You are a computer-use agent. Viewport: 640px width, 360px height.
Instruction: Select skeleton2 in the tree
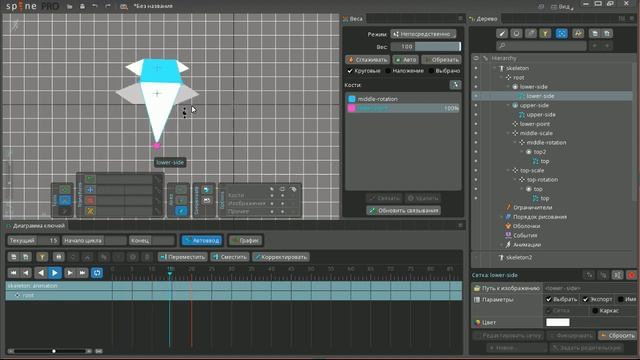click(519, 258)
